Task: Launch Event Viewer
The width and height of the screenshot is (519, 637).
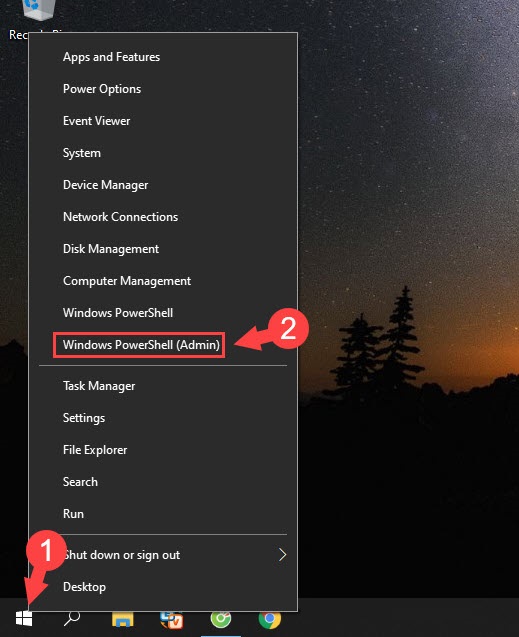Action: coord(163,121)
